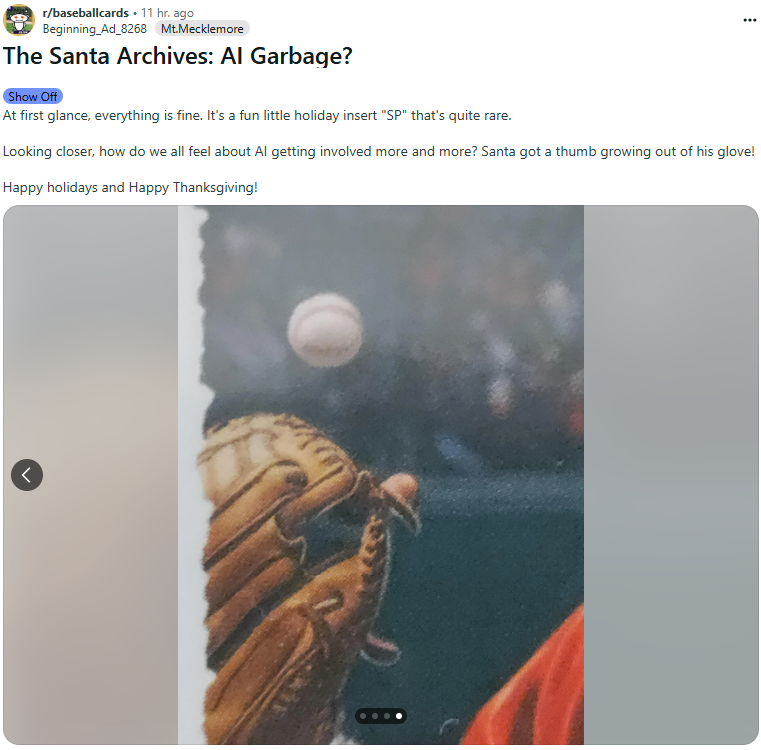Jump to the second gallery dot
Screen dimensions: 761x750
[375, 716]
